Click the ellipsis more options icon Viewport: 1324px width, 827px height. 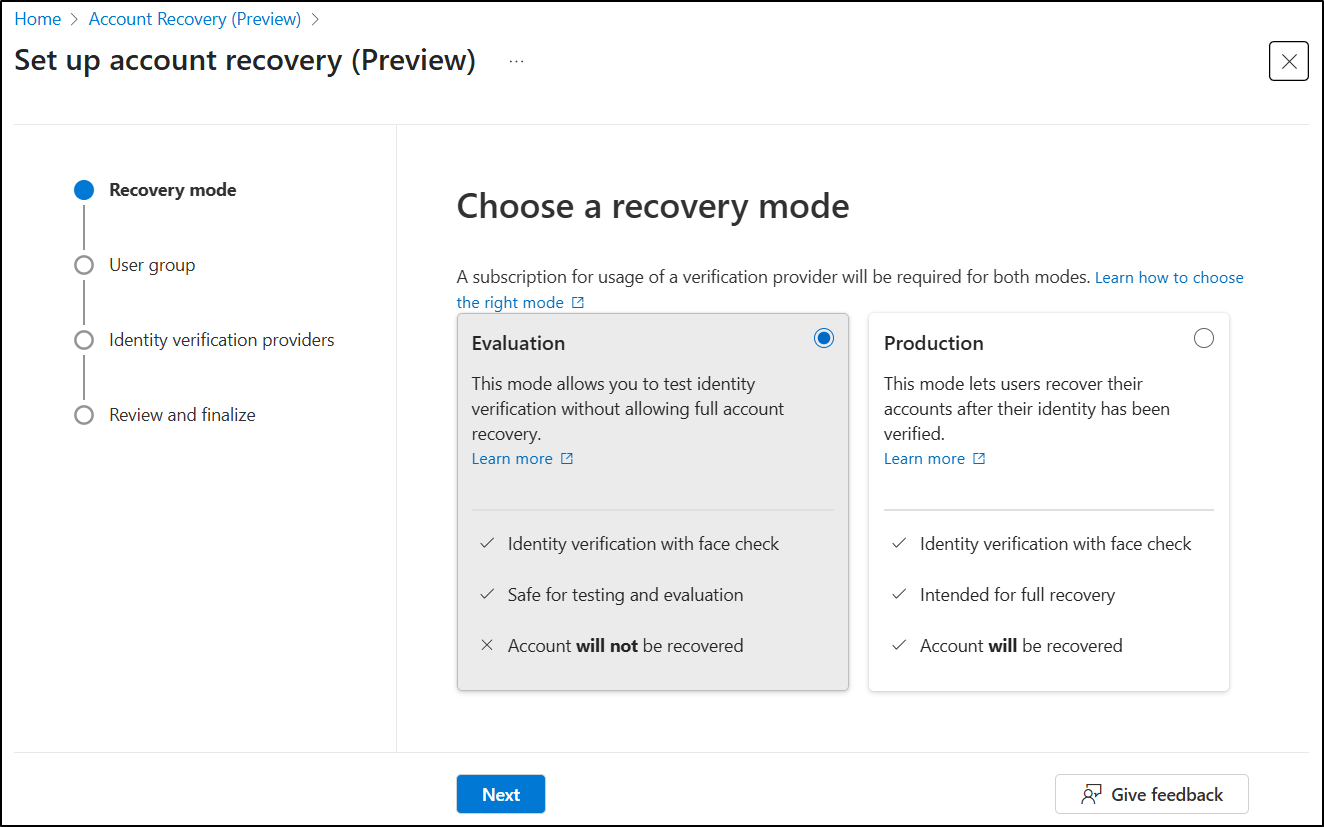point(516,61)
